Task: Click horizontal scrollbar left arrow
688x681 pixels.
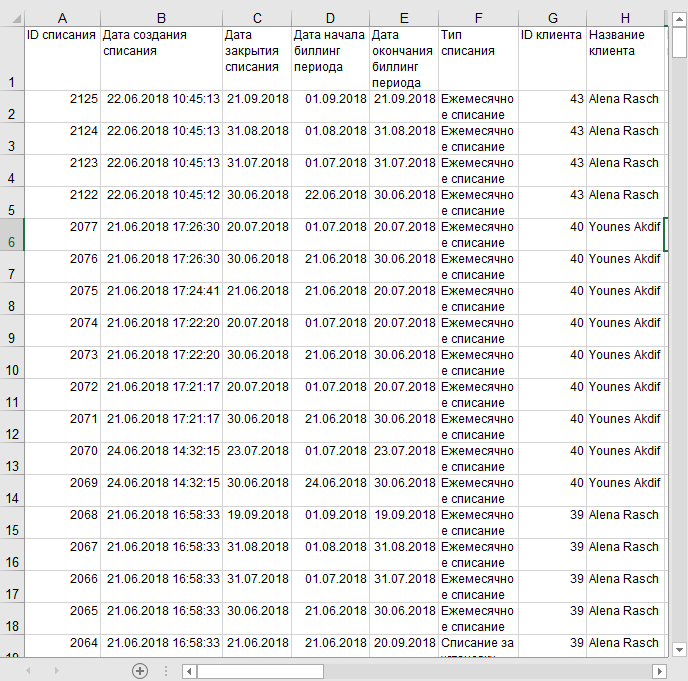Action: coord(189,671)
